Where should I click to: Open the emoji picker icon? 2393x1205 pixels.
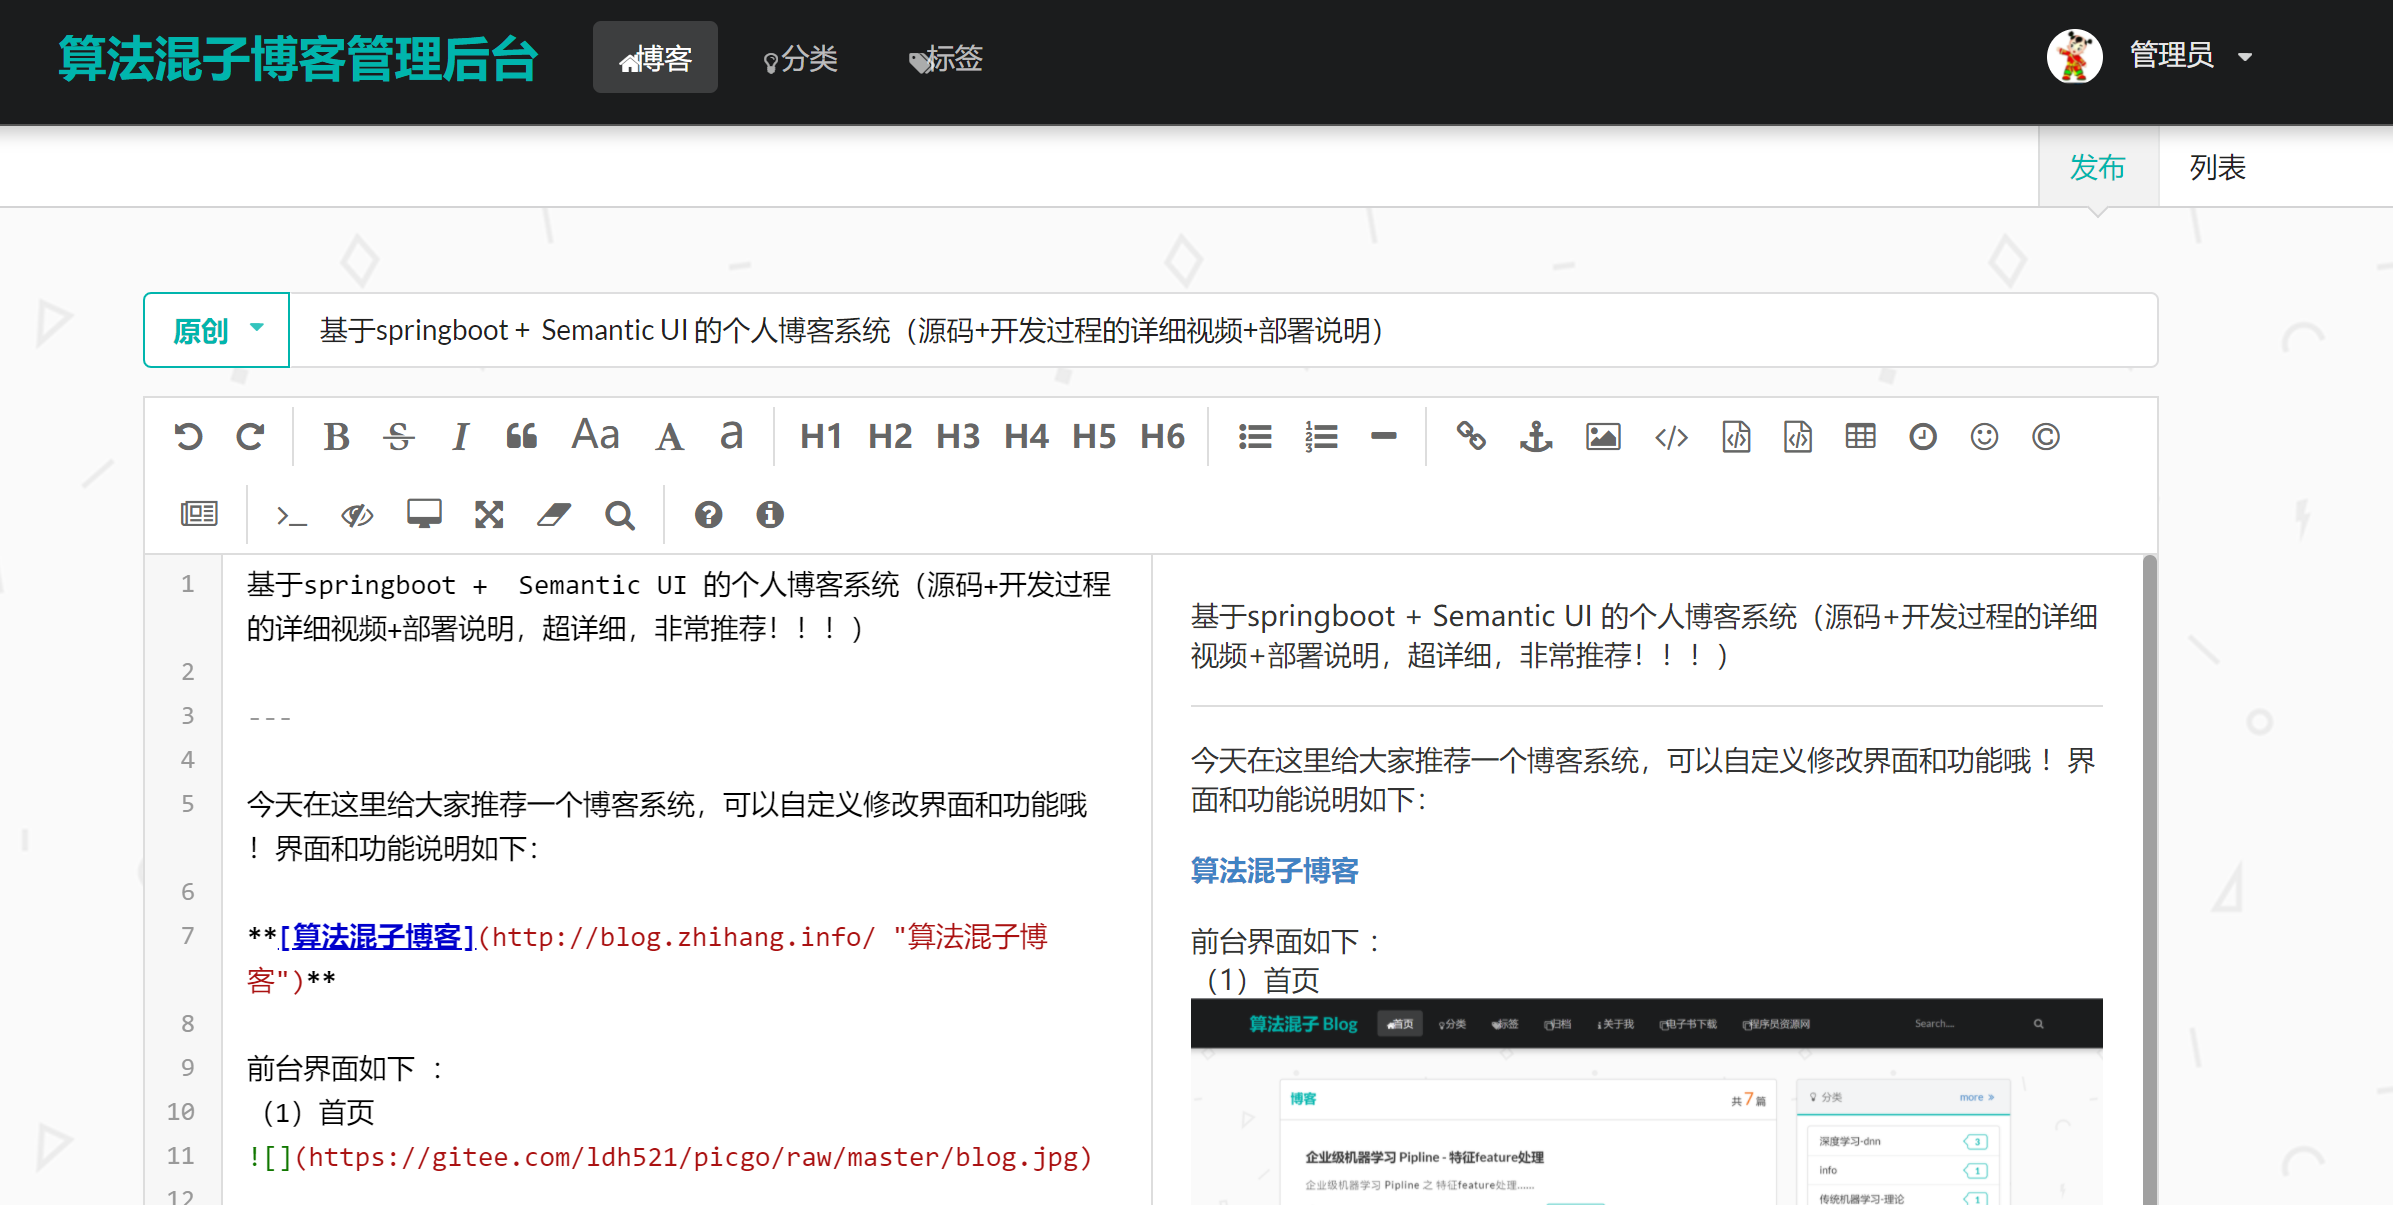1984,437
